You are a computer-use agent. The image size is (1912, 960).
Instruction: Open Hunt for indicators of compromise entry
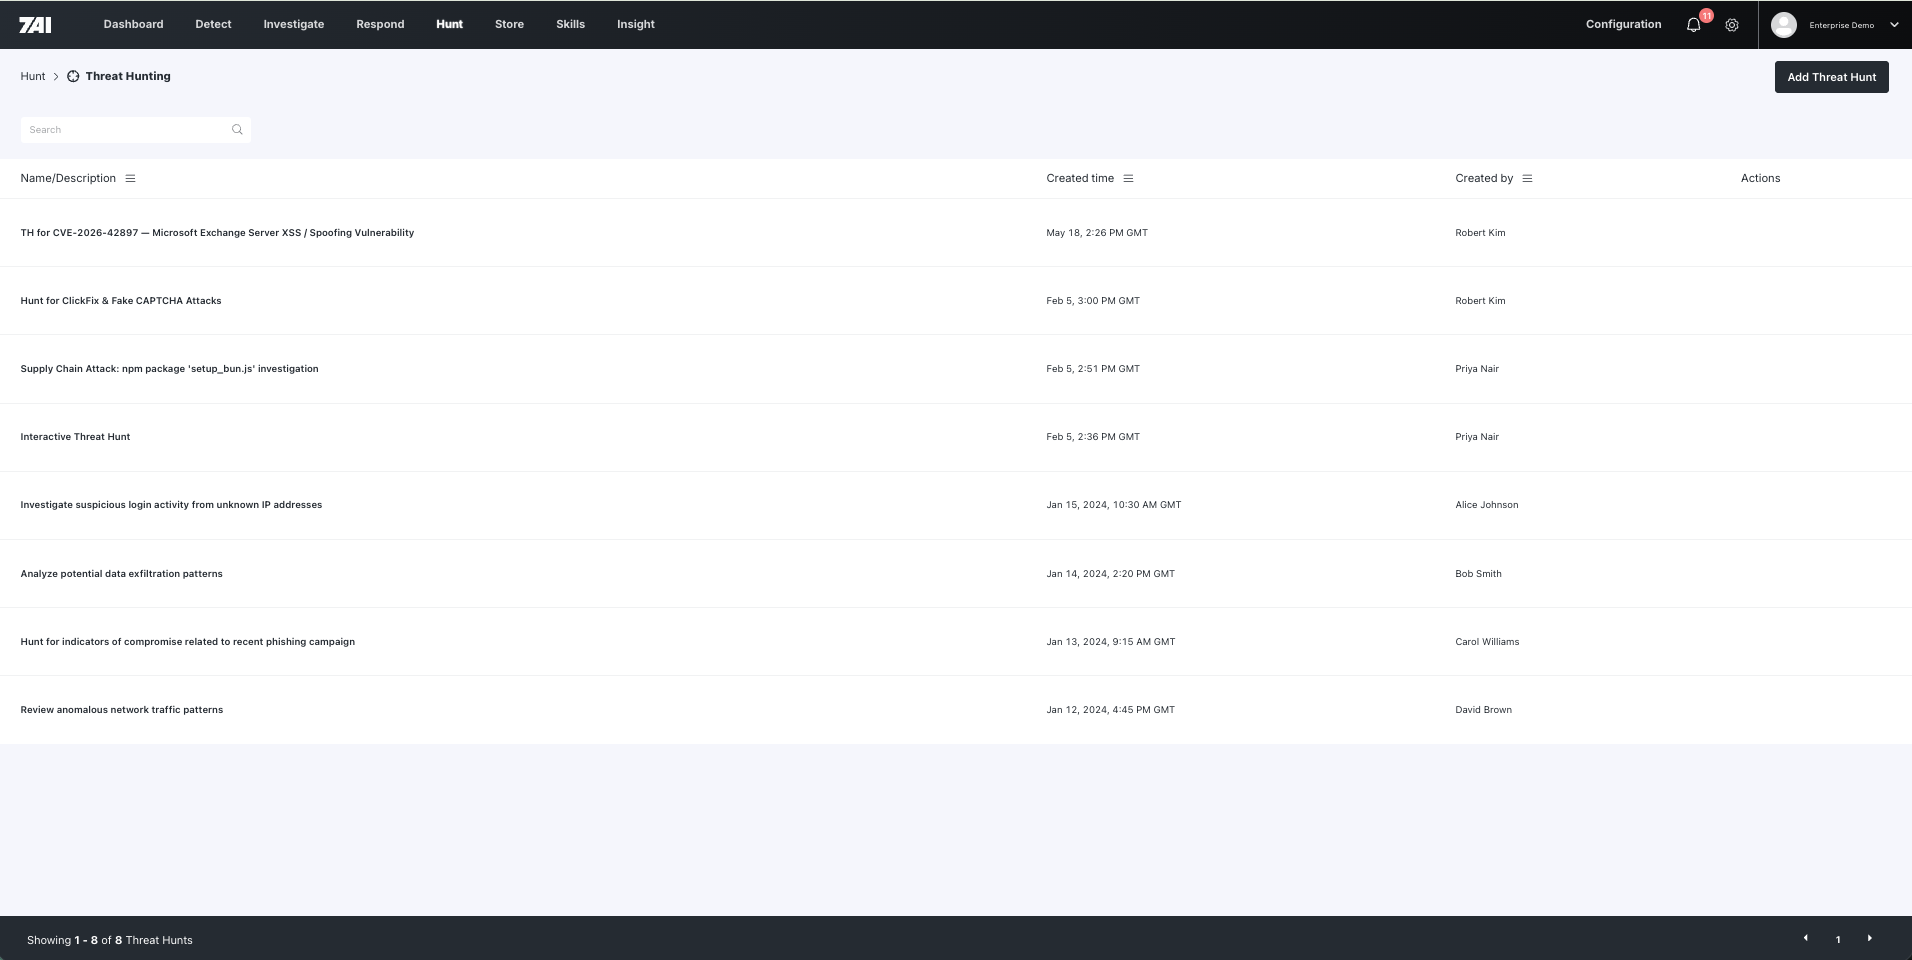(x=187, y=642)
